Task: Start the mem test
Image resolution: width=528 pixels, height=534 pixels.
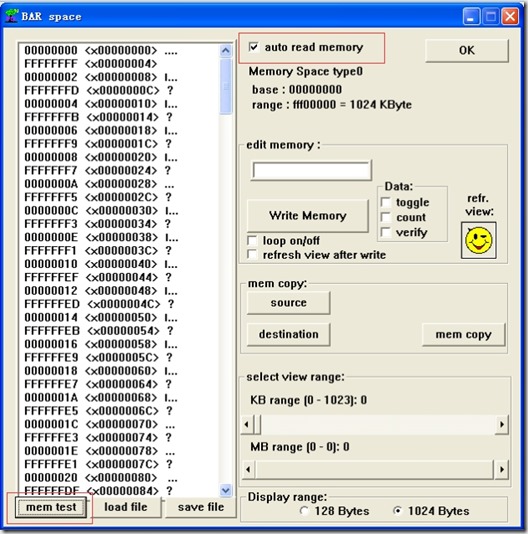Action: pos(51,507)
